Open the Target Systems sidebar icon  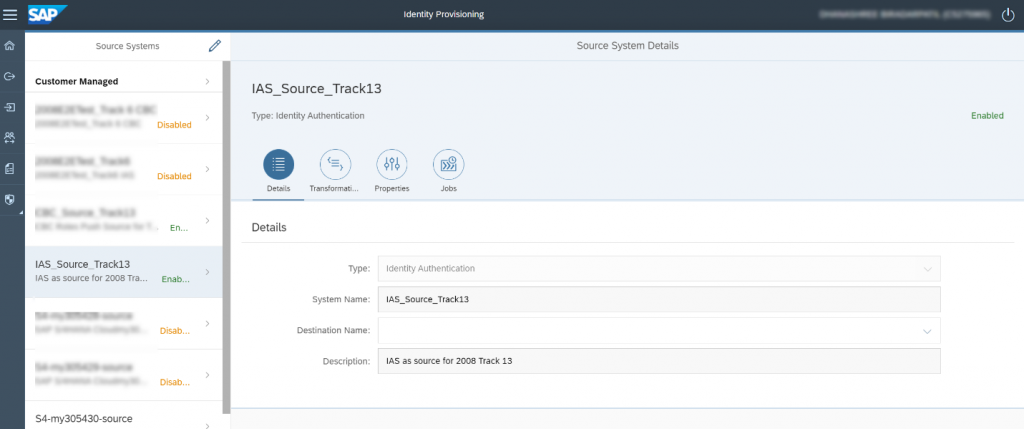10,107
